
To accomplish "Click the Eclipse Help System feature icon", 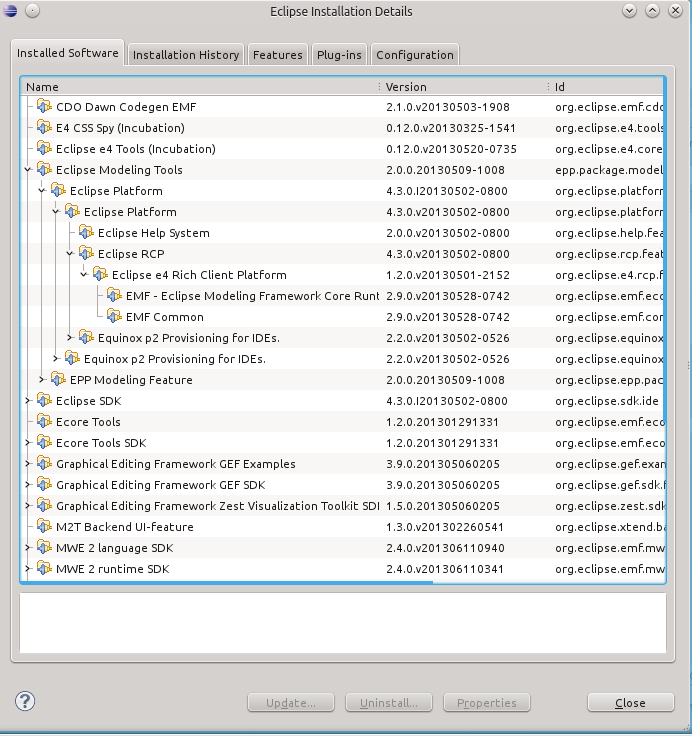I will [86, 232].
